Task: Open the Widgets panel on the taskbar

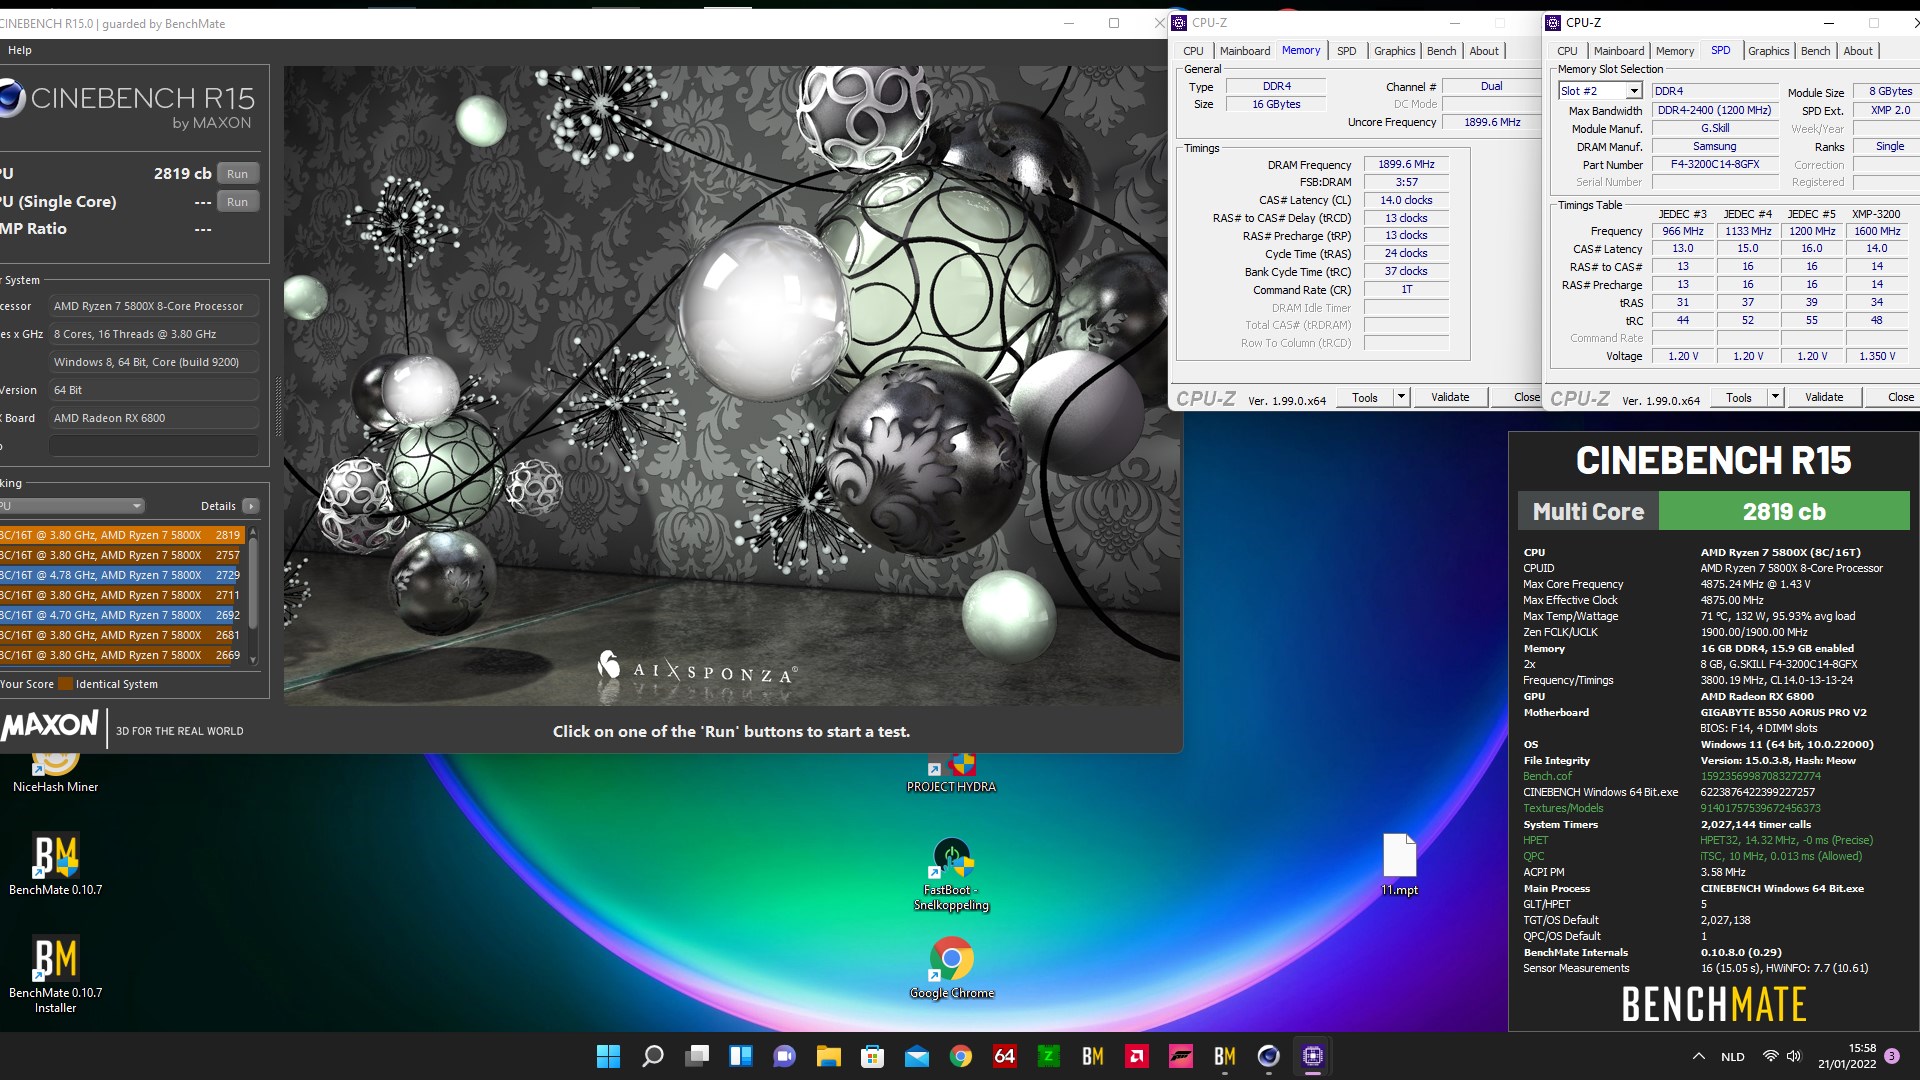Action: (741, 1056)
